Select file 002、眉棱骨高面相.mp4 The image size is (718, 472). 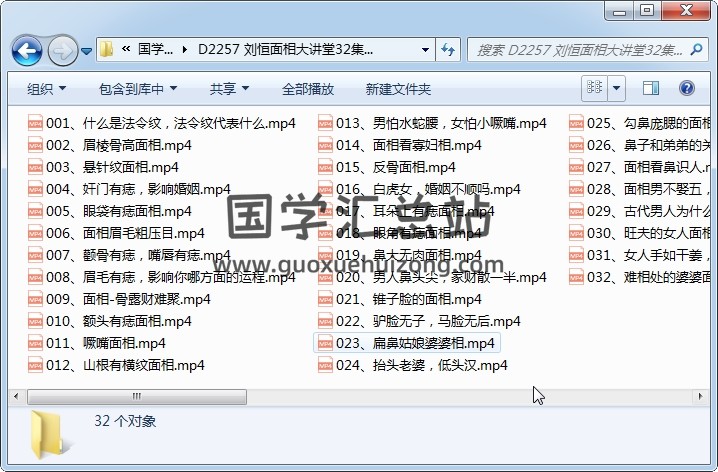[110, 145]
